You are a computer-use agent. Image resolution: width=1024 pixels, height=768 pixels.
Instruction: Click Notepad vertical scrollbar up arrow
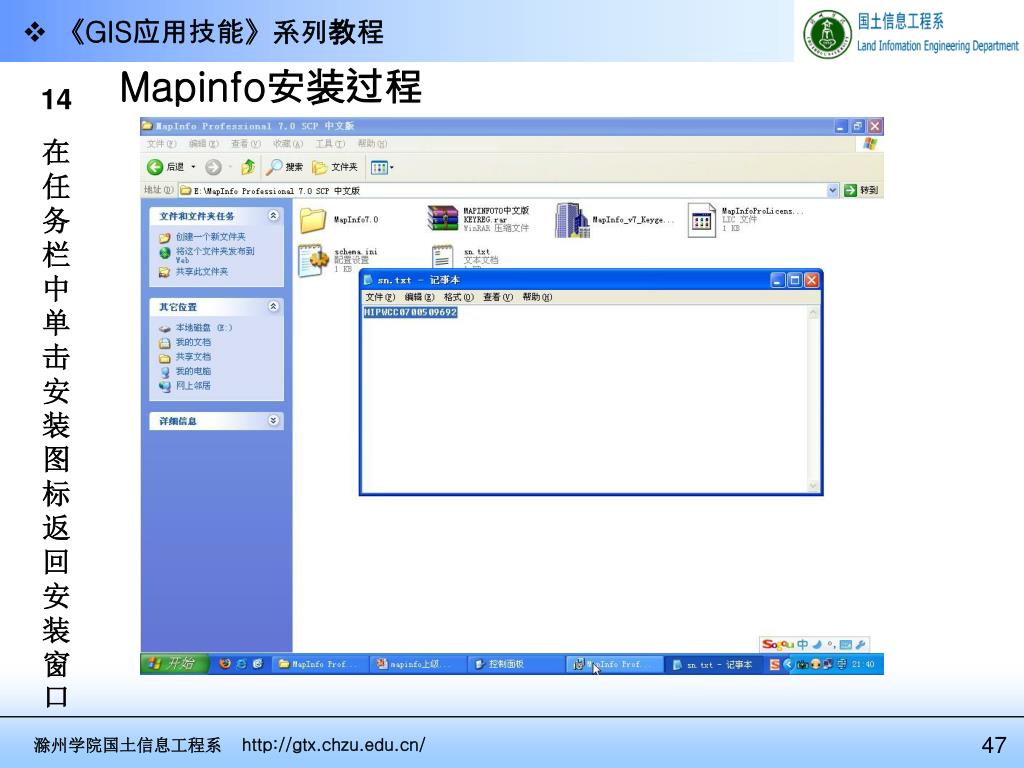click(814, 313)
